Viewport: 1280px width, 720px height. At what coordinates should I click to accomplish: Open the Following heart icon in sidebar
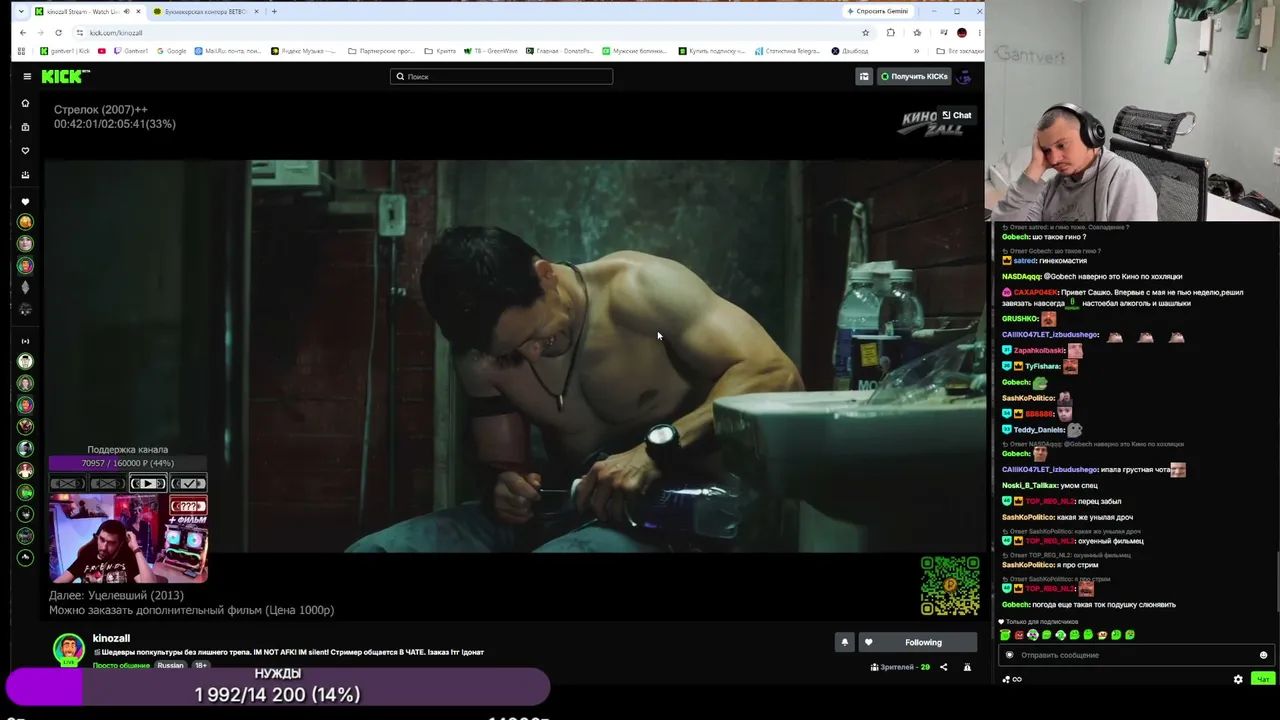click(26, 151)
